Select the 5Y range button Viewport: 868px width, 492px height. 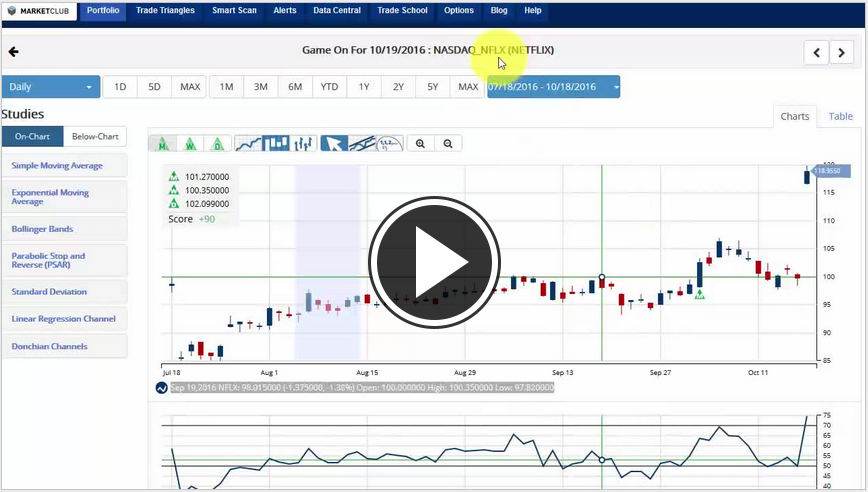[432, 87]
